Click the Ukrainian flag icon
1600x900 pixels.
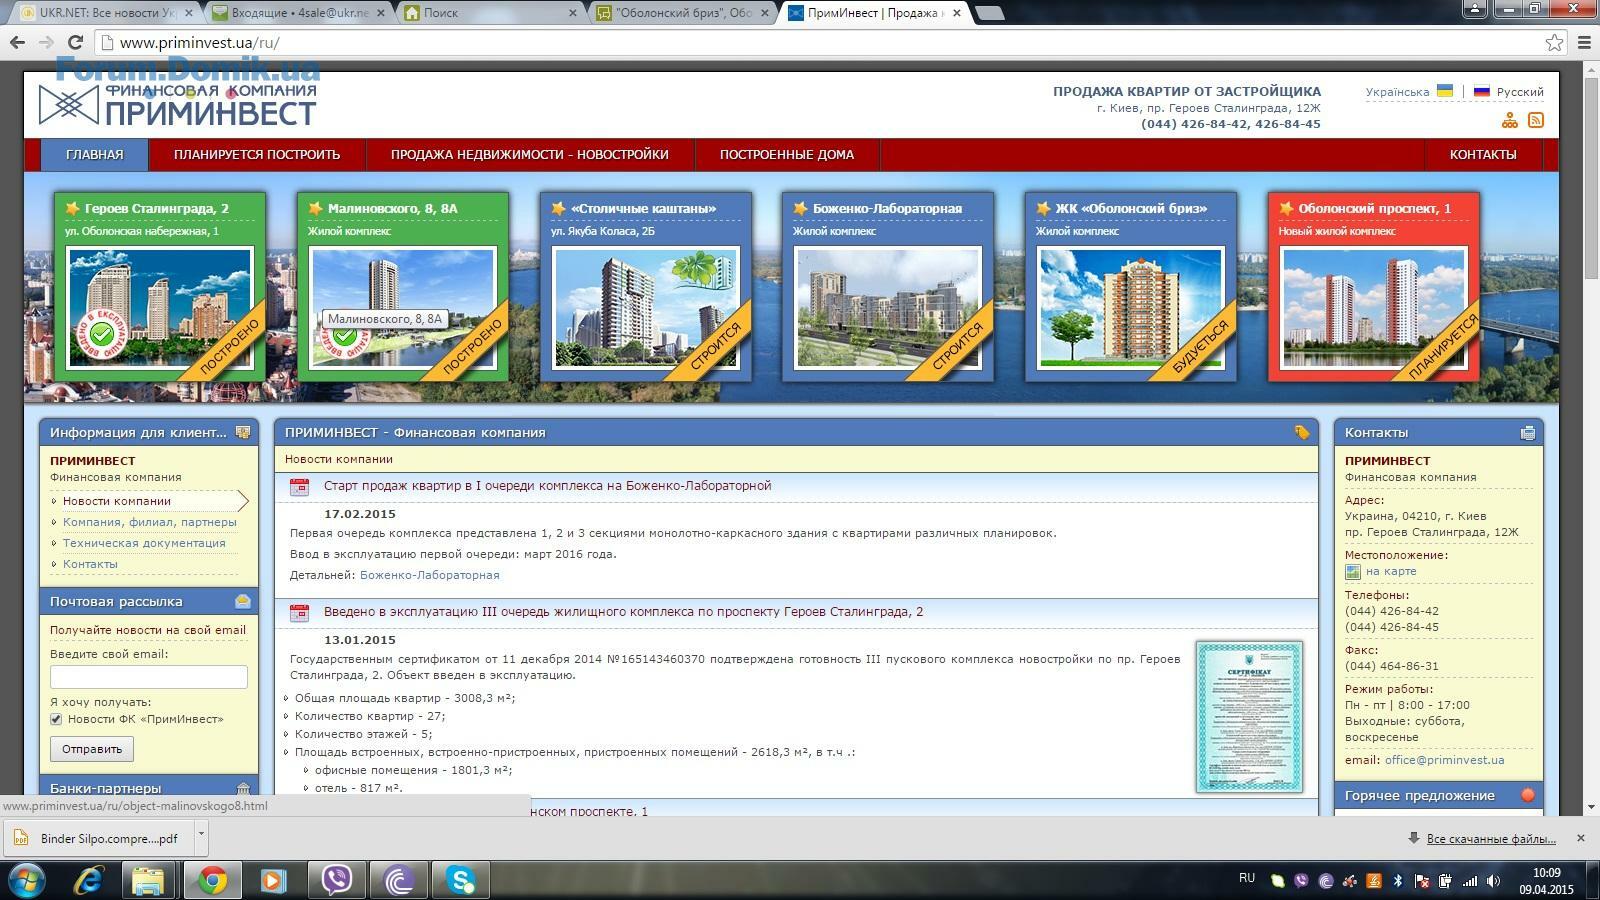pos(1445,91)
